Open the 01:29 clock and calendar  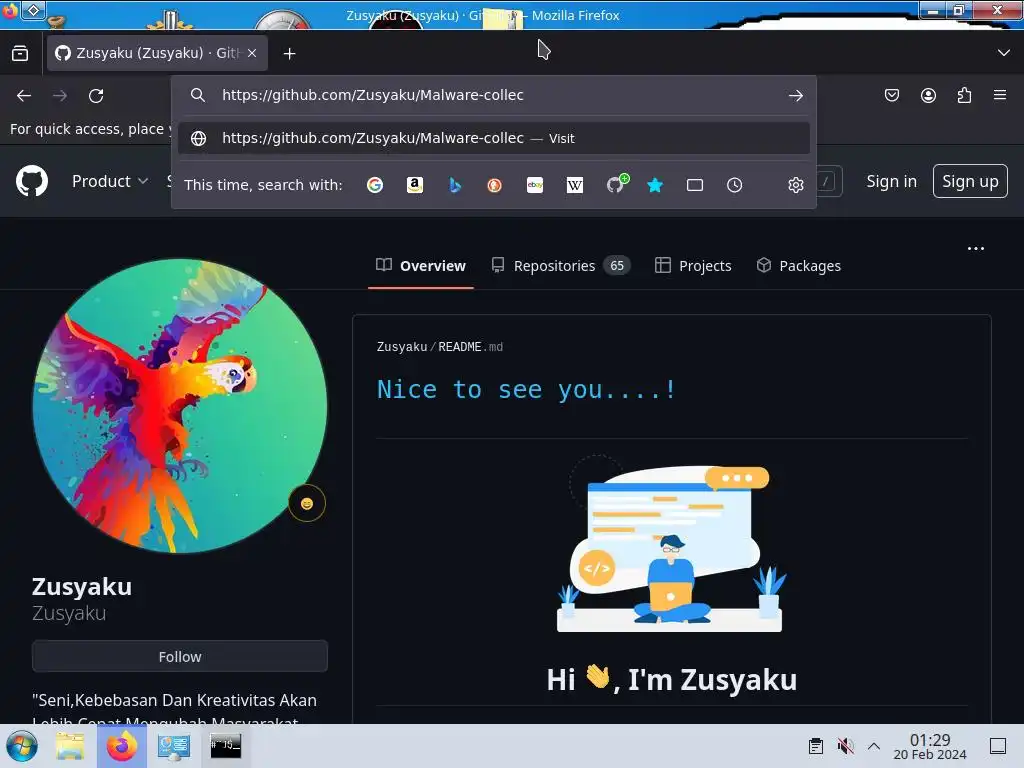point(930,746)
